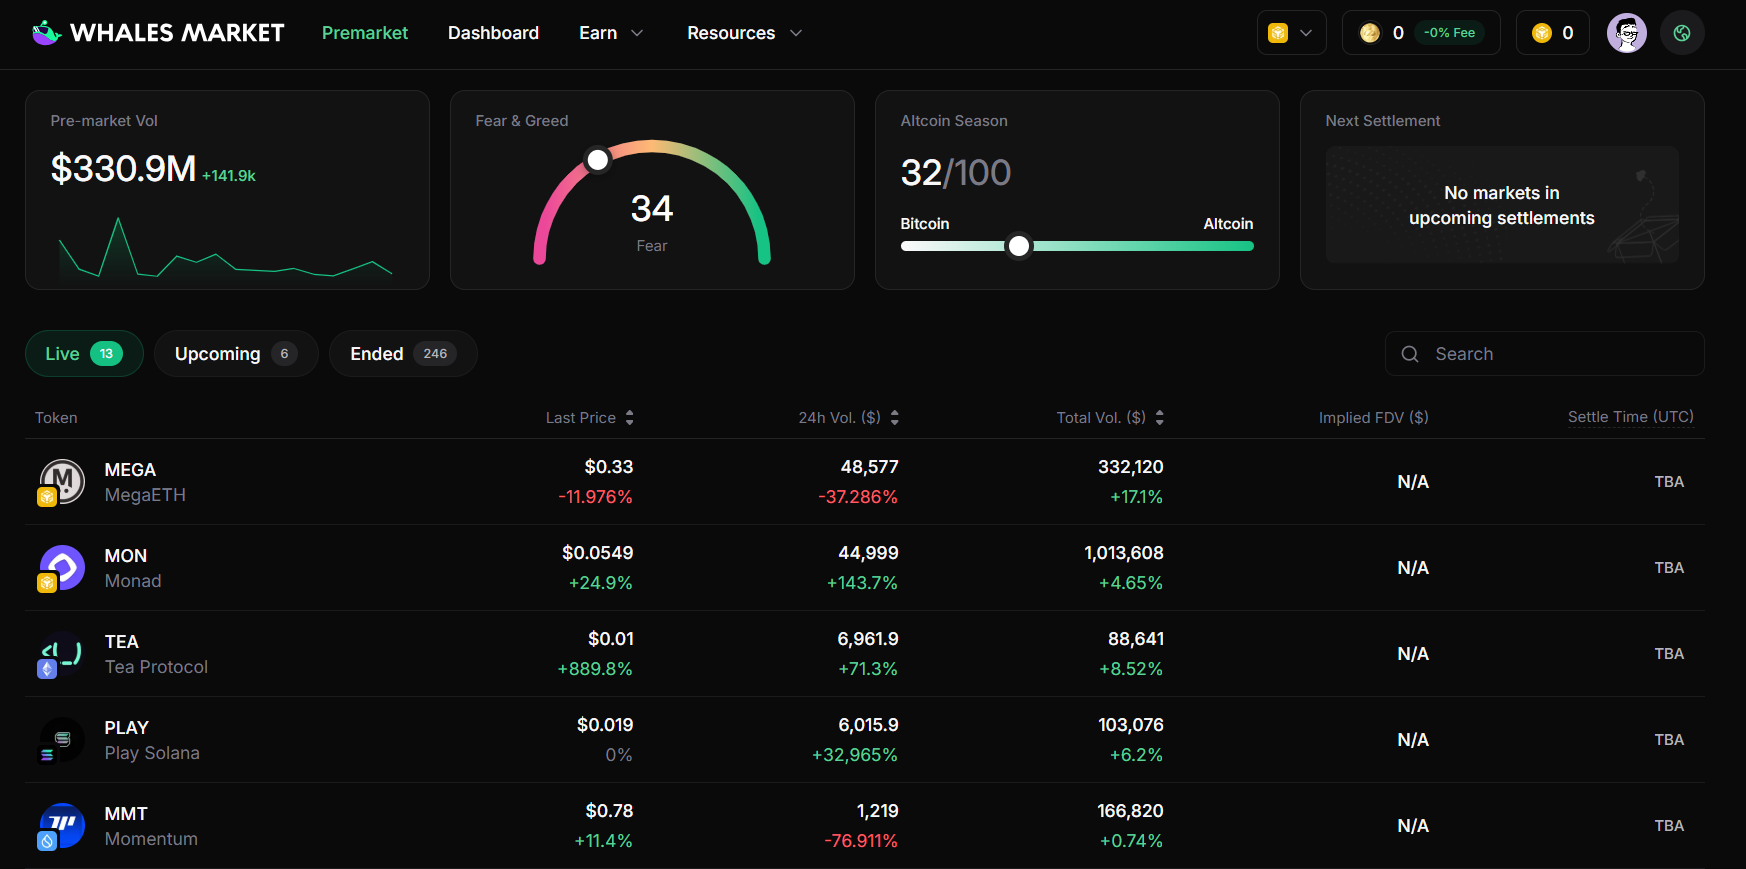Click the -0% Fee badge
This screenshot has height=869, width=1746.
click(x=1449, y=33)
